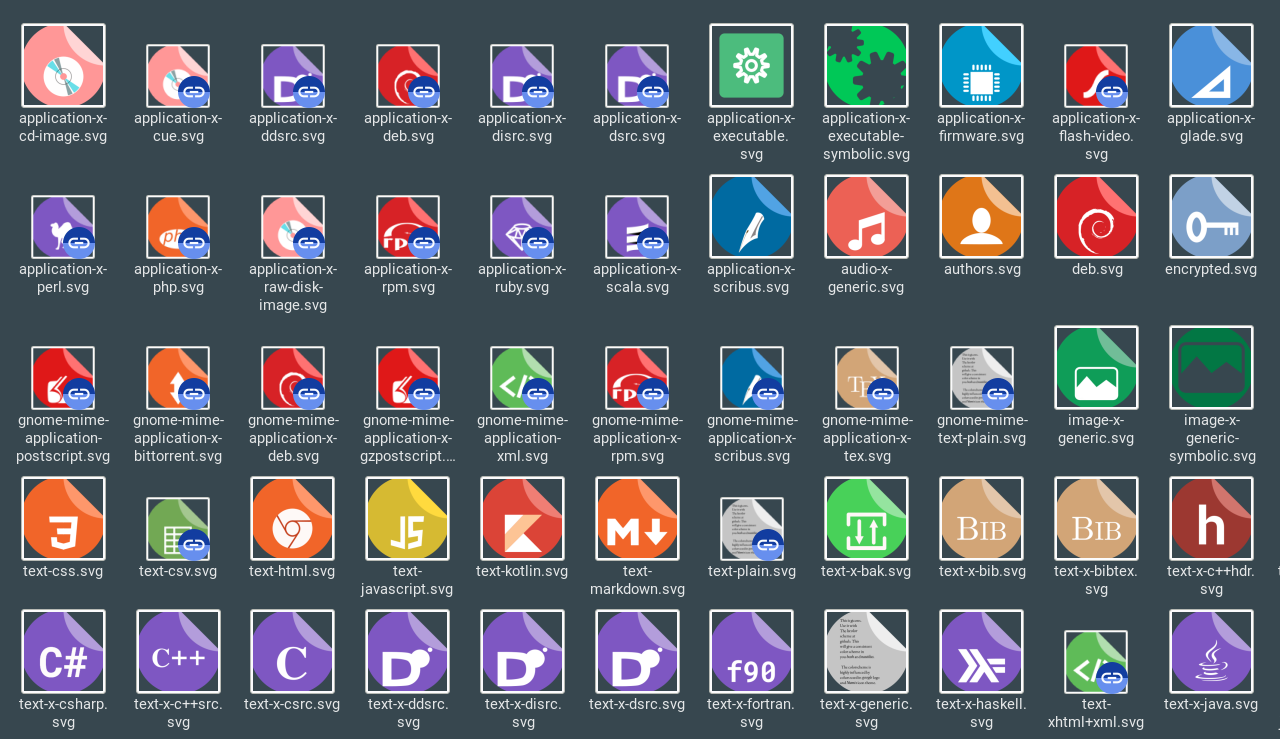This screenshot has height=739, width=1280.
Task: Select the application-x-deb.svg icon
Action: tap(408, 76)
